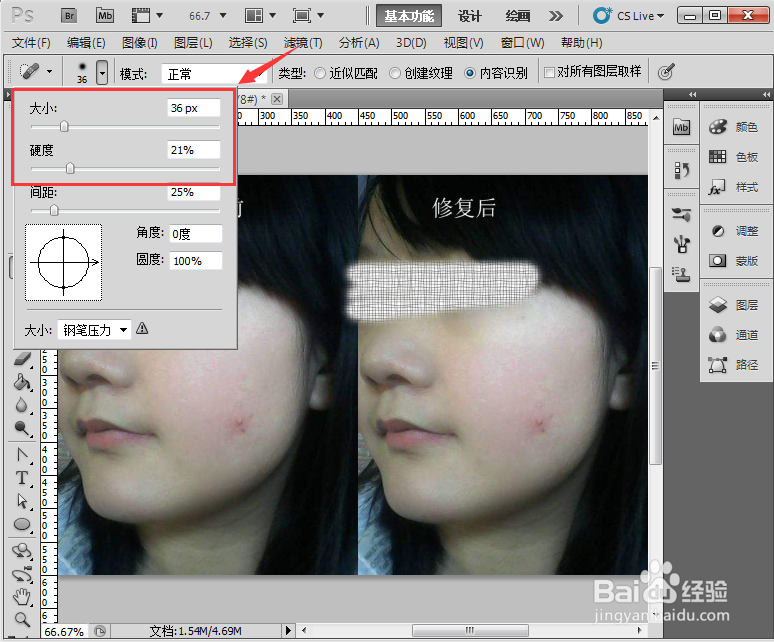This screenshot has height=642, width=774.
Task: Open the 滤镜(T) menu
Action: coord(303,43)
